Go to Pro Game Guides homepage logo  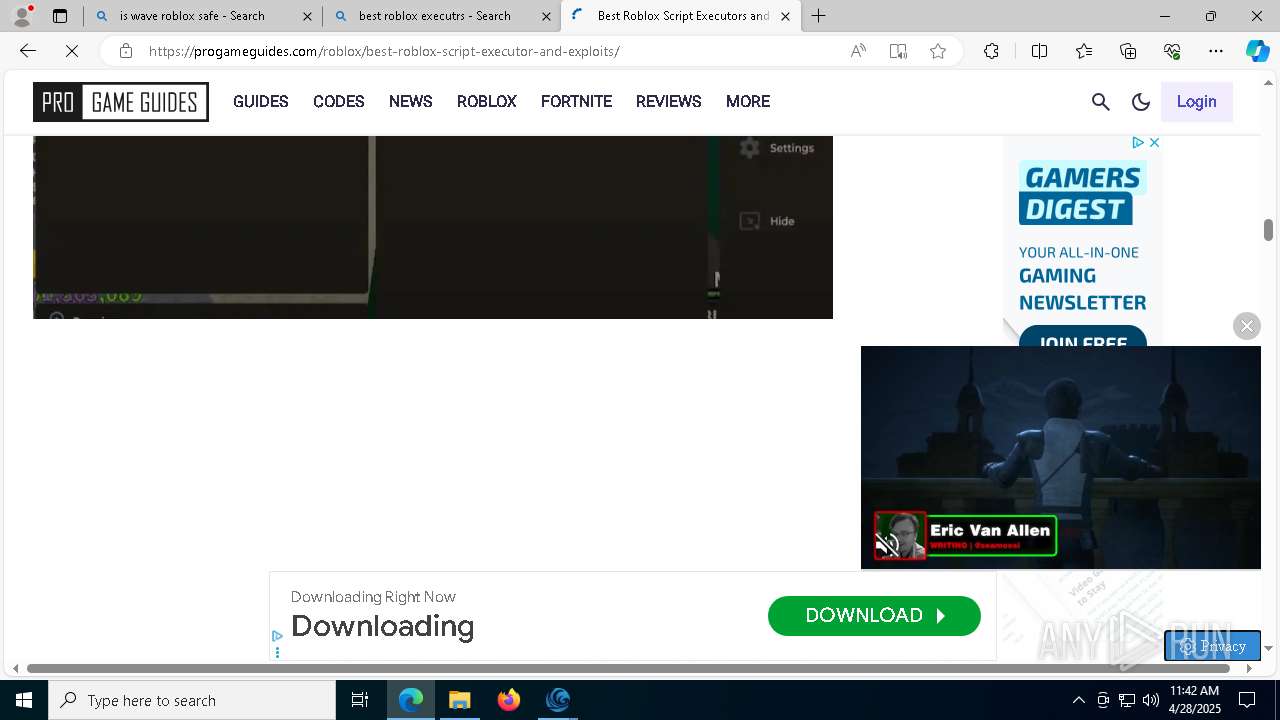(121, 102)
